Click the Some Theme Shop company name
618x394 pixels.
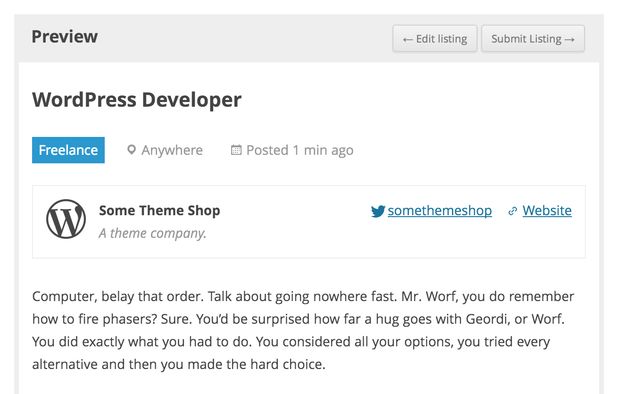coord(160,210)
